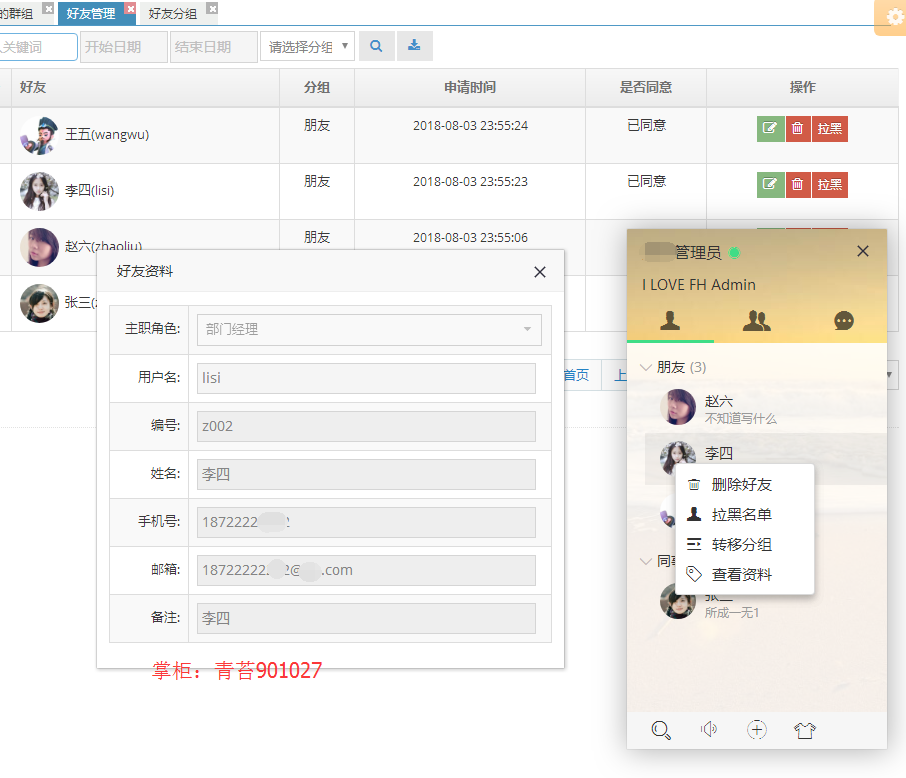The height and width of the screenshot is (778, 906).
Task: Open the skin shirt icon in chat panel
Action: 805,730
